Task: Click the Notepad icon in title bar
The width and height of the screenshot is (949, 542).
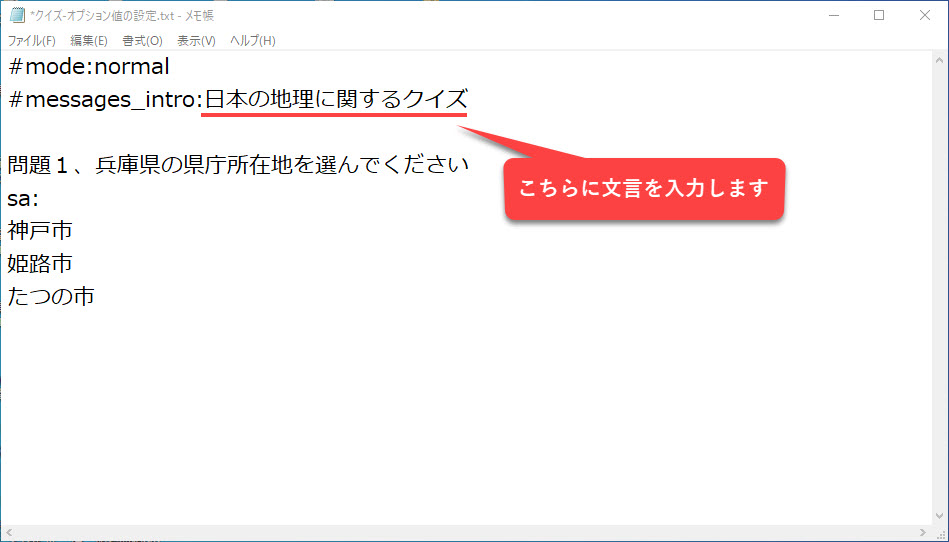Action: pyautogui.click(x=17, y=15)
